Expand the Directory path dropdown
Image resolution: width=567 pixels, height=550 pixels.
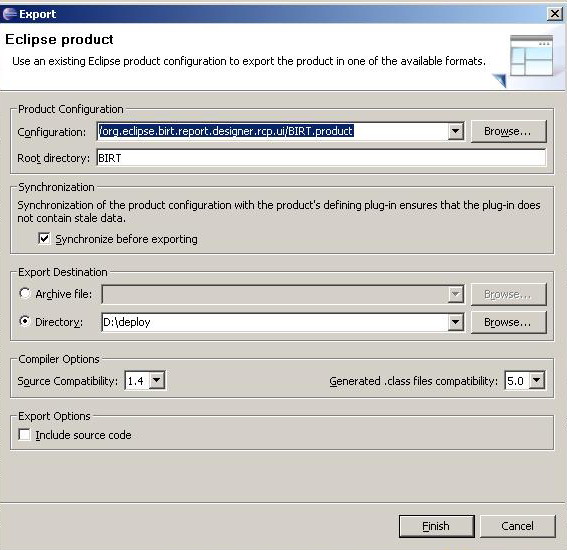coord(456,322)
